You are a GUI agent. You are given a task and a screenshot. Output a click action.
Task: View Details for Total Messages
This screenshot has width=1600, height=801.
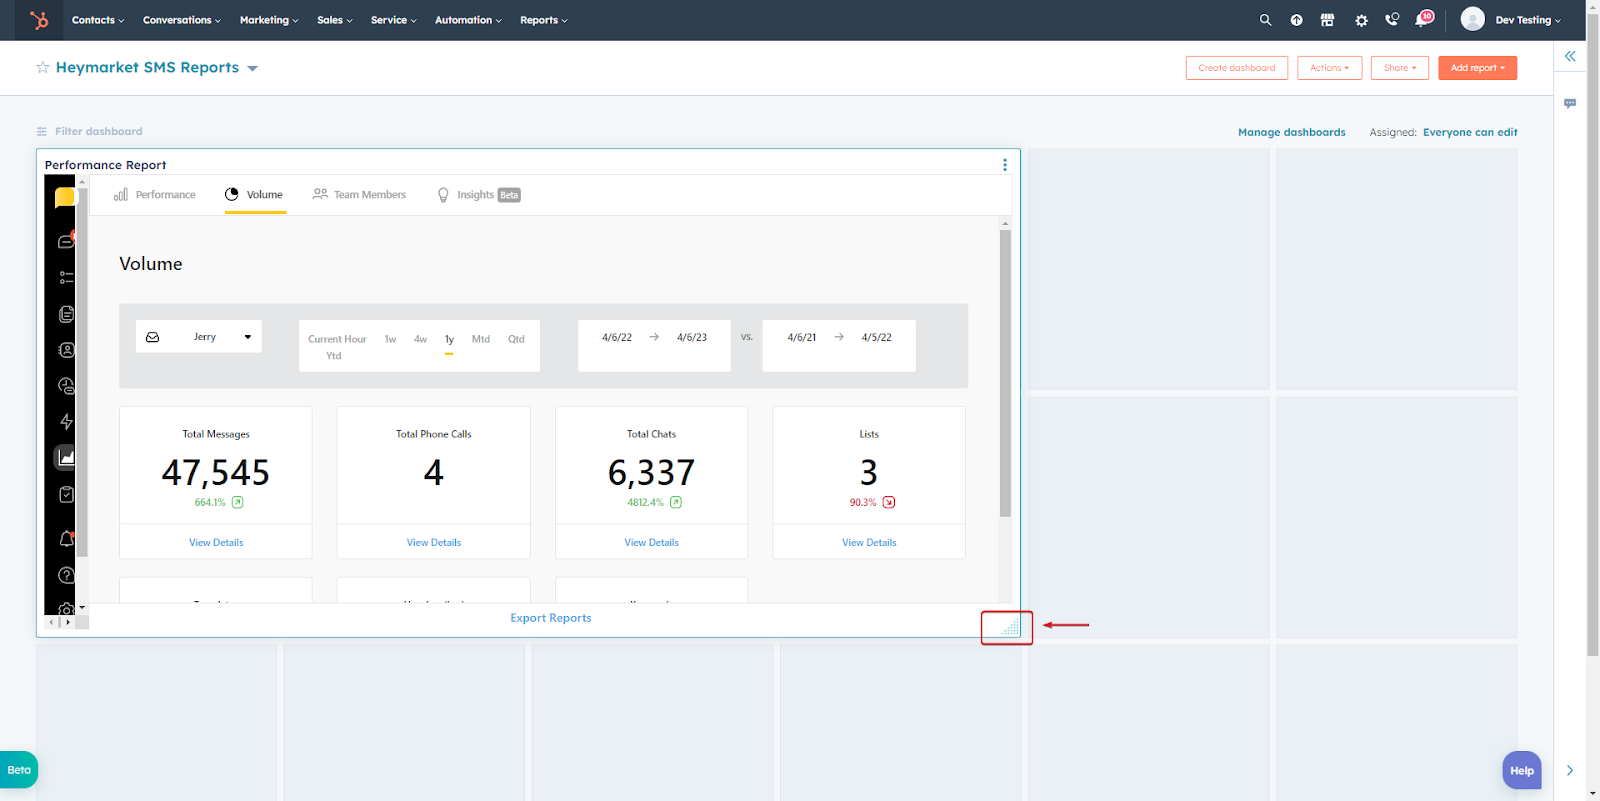(x=216, y=543)
